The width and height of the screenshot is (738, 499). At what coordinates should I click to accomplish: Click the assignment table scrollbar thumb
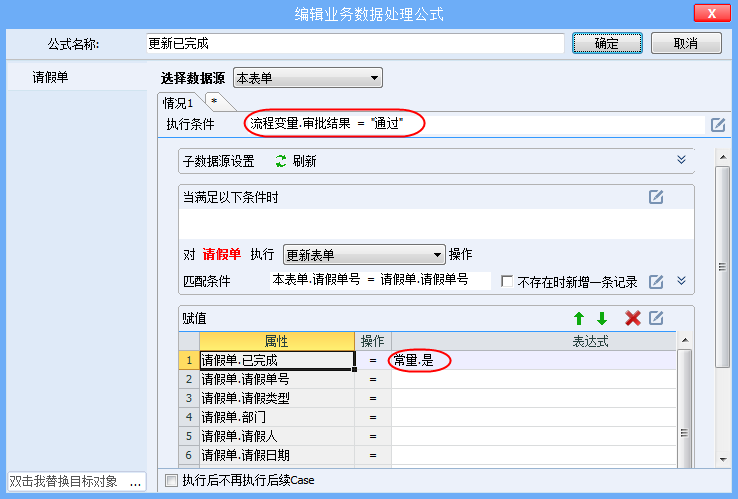[684, 409]
